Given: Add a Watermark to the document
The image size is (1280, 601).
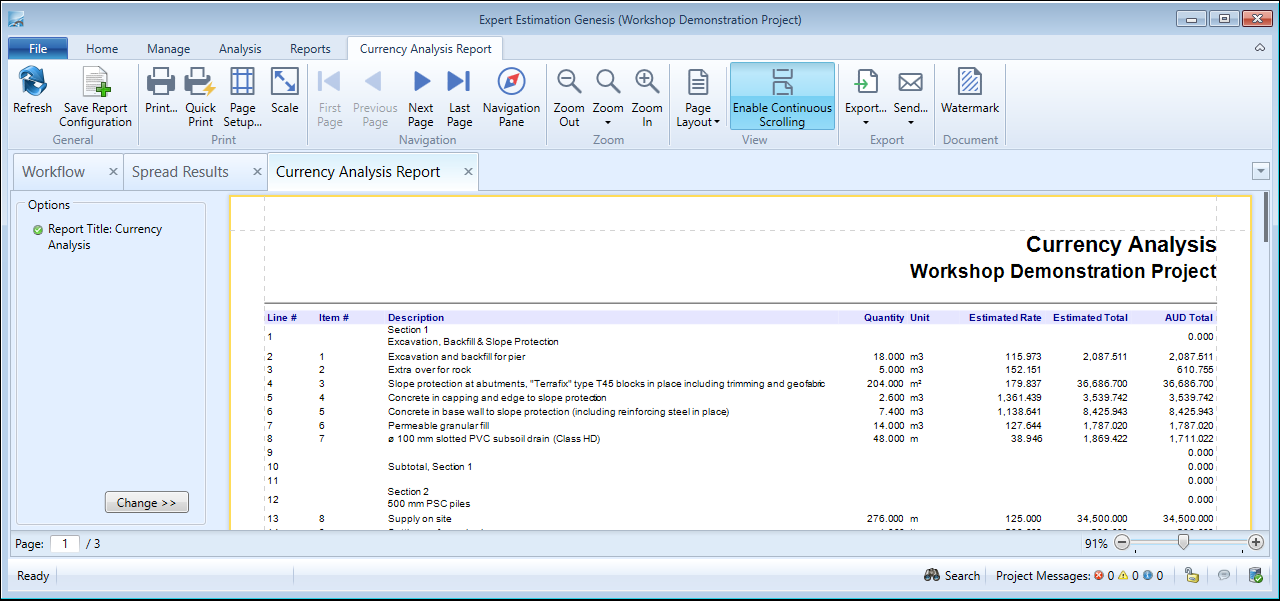Looking at the screenshot, I should click(969, 84).
